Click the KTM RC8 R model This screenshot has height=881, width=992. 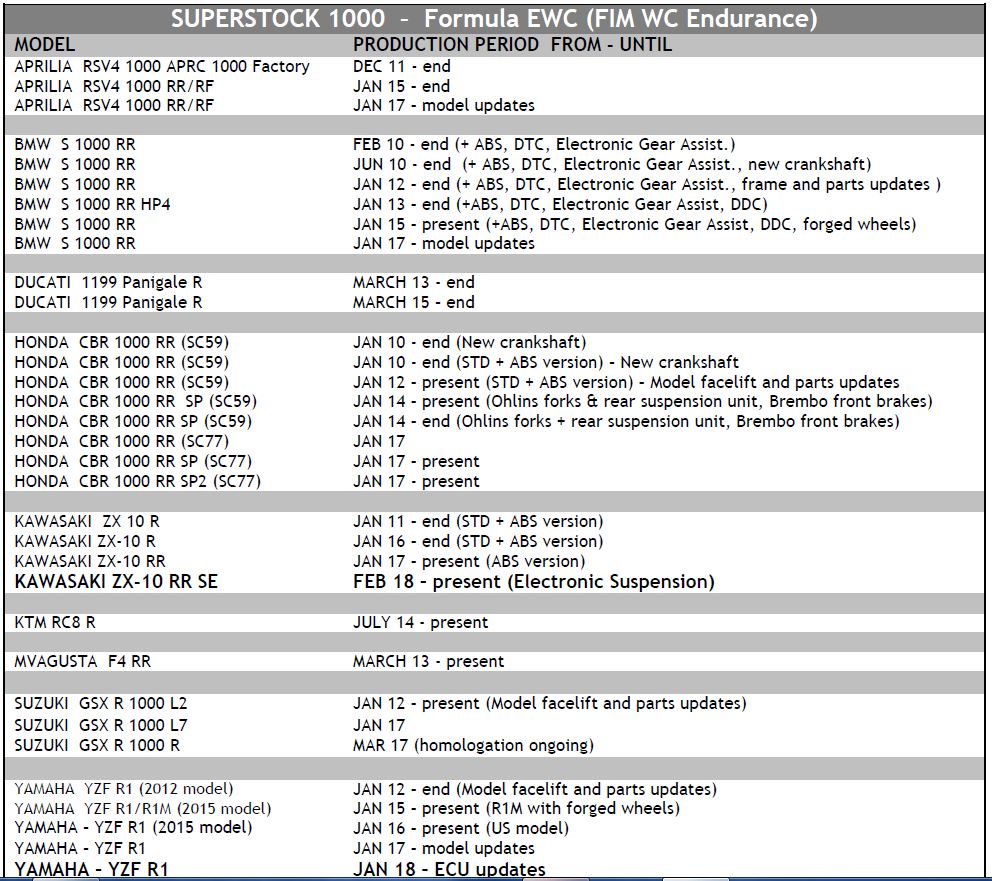[x=55, y=622]
